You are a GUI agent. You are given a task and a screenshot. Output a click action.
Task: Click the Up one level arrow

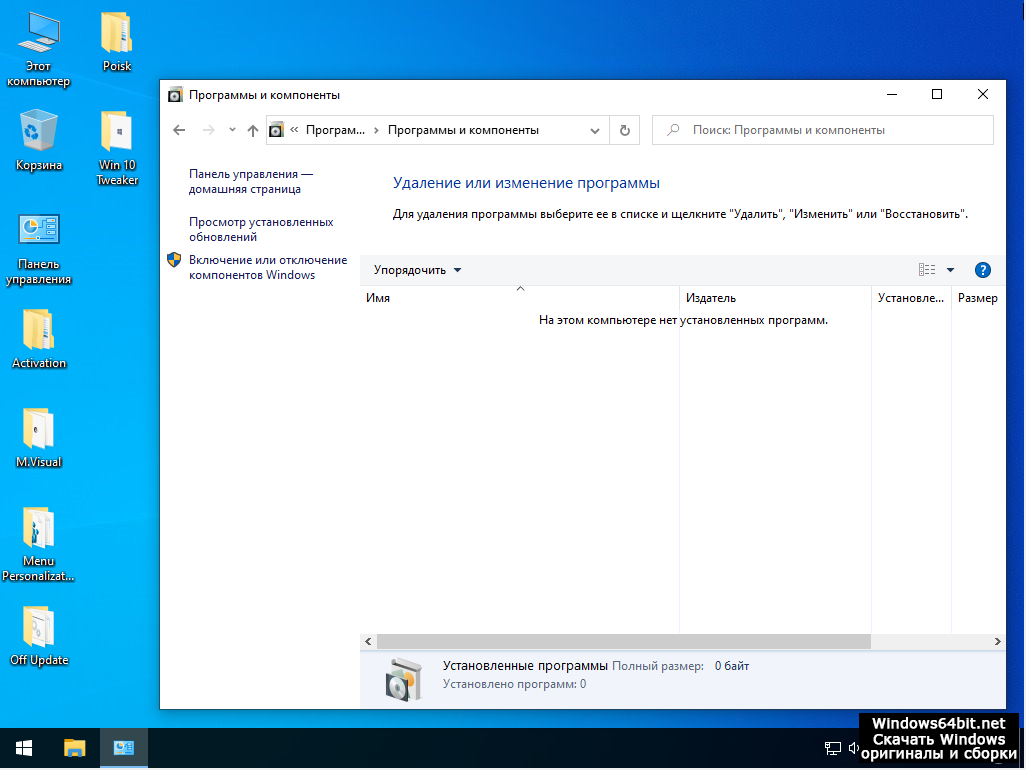point(252,130)
